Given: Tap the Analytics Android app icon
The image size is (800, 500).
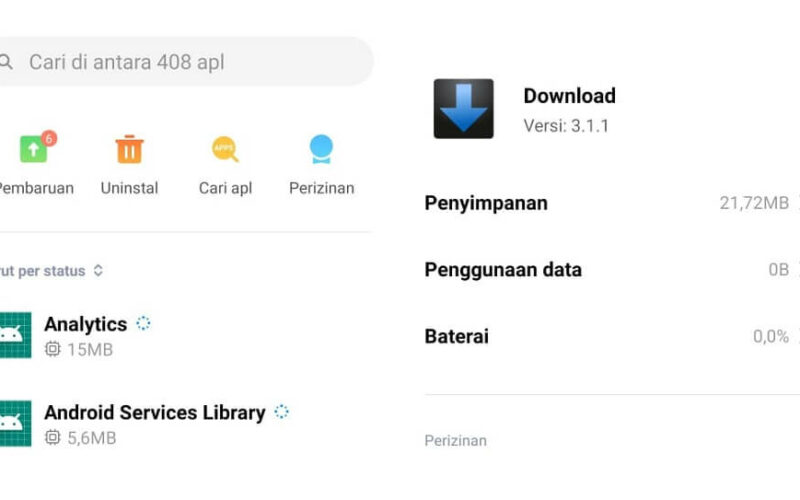Looking at the screenshot, I should 15,335.
